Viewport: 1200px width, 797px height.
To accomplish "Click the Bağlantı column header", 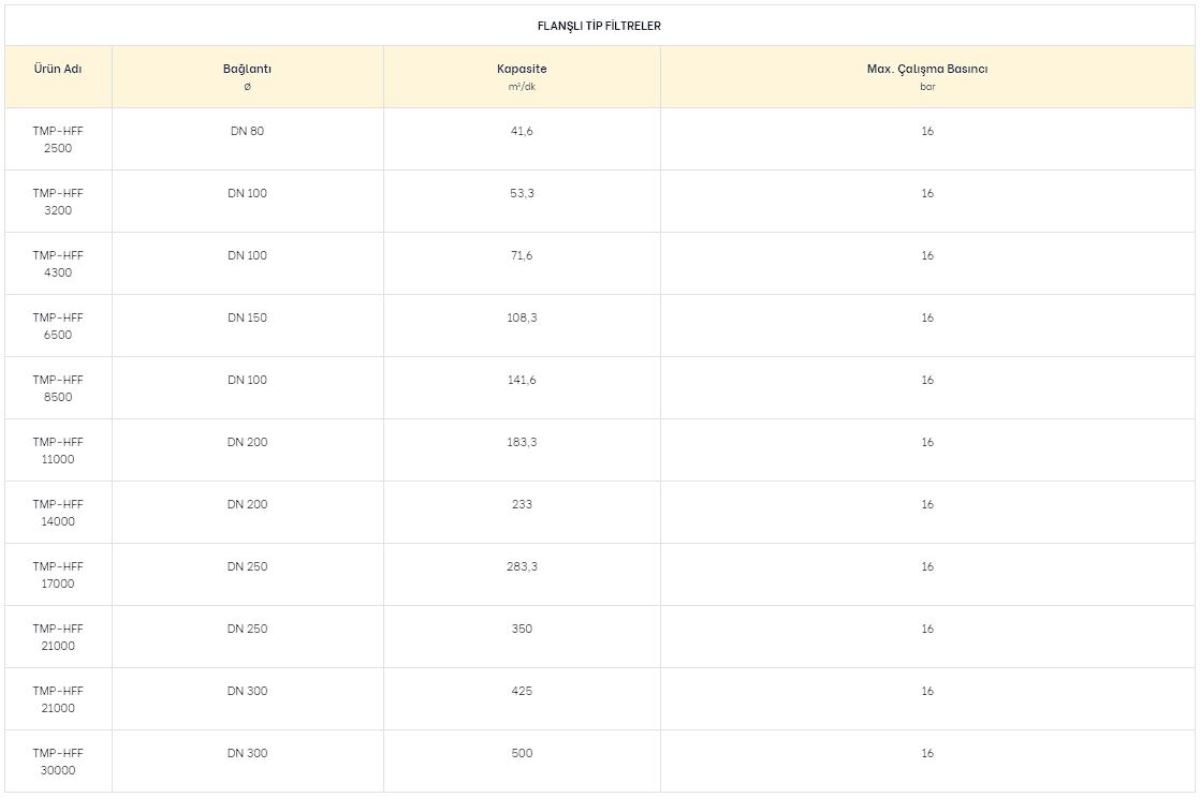I will 247,77.
